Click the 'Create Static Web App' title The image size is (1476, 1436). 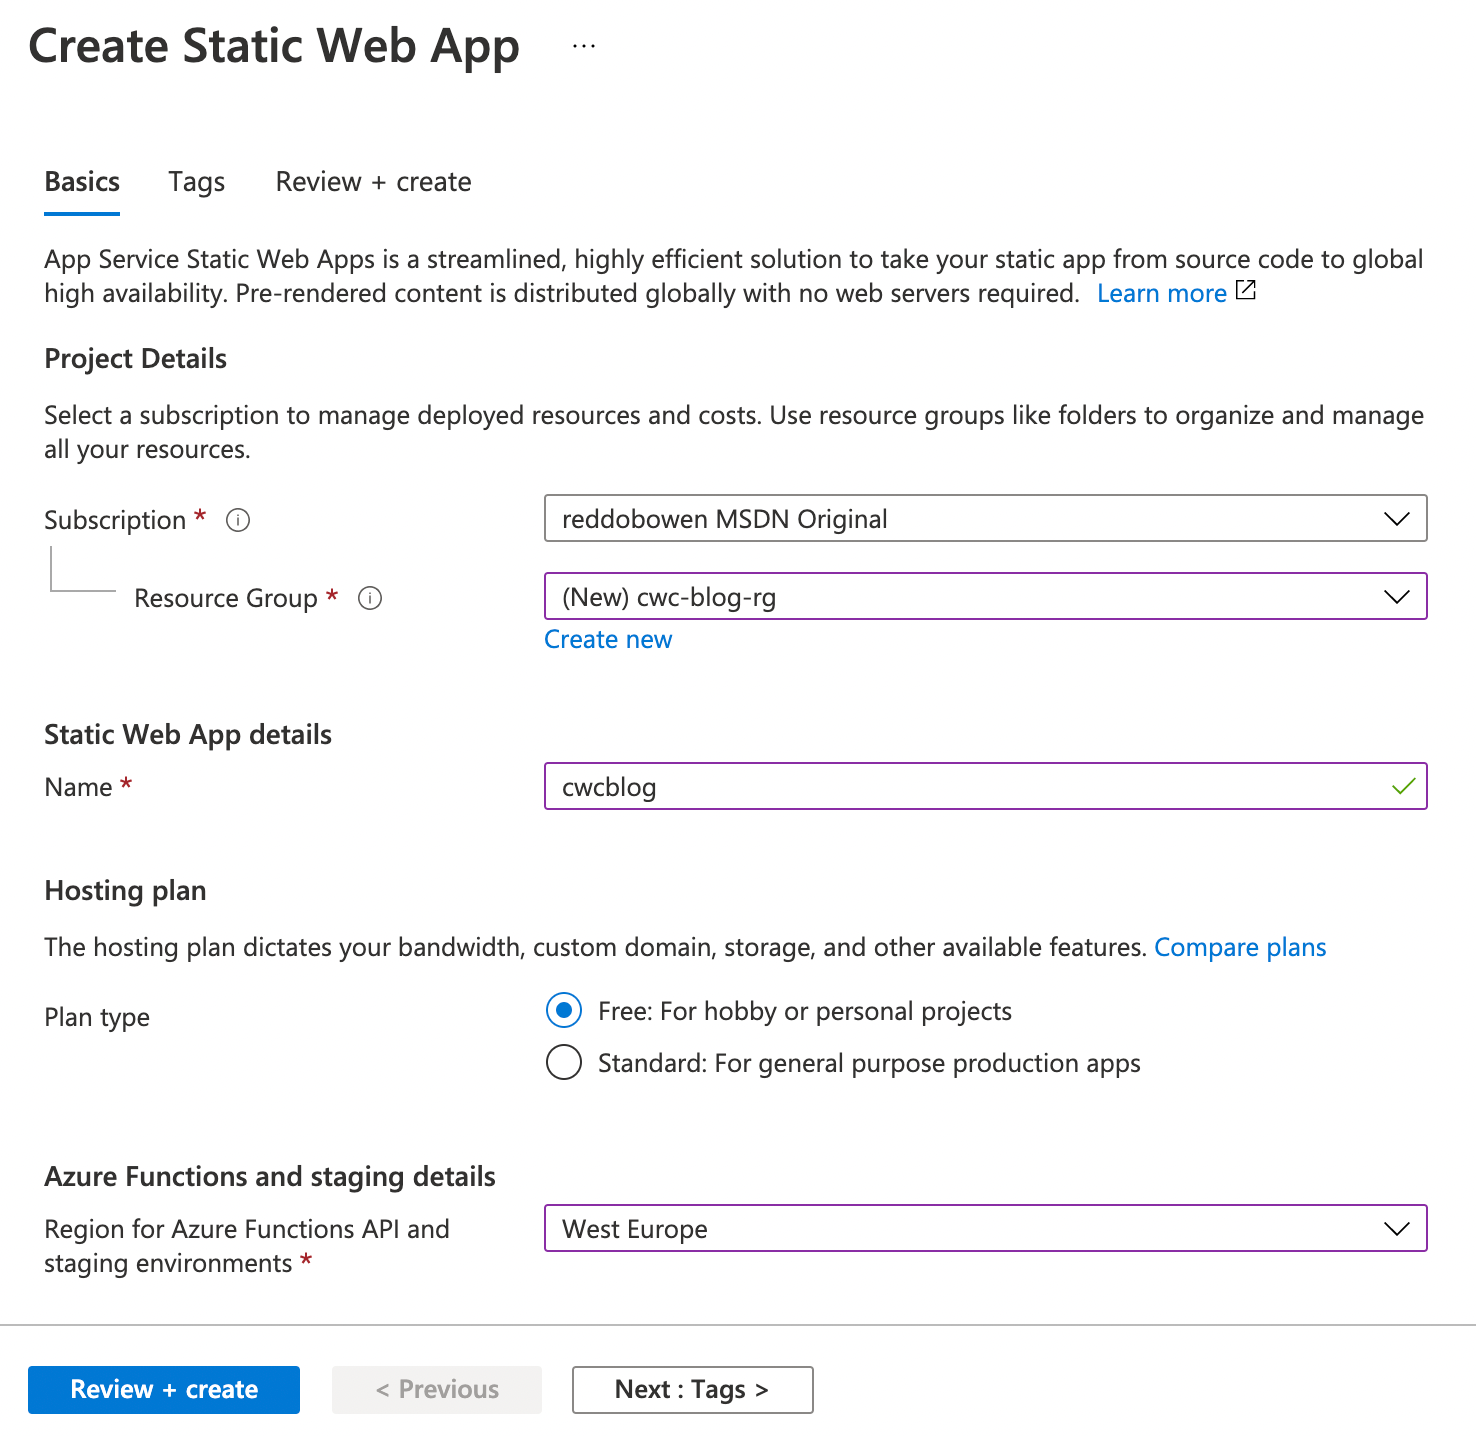pyautogui.click(x=274, y=46)
